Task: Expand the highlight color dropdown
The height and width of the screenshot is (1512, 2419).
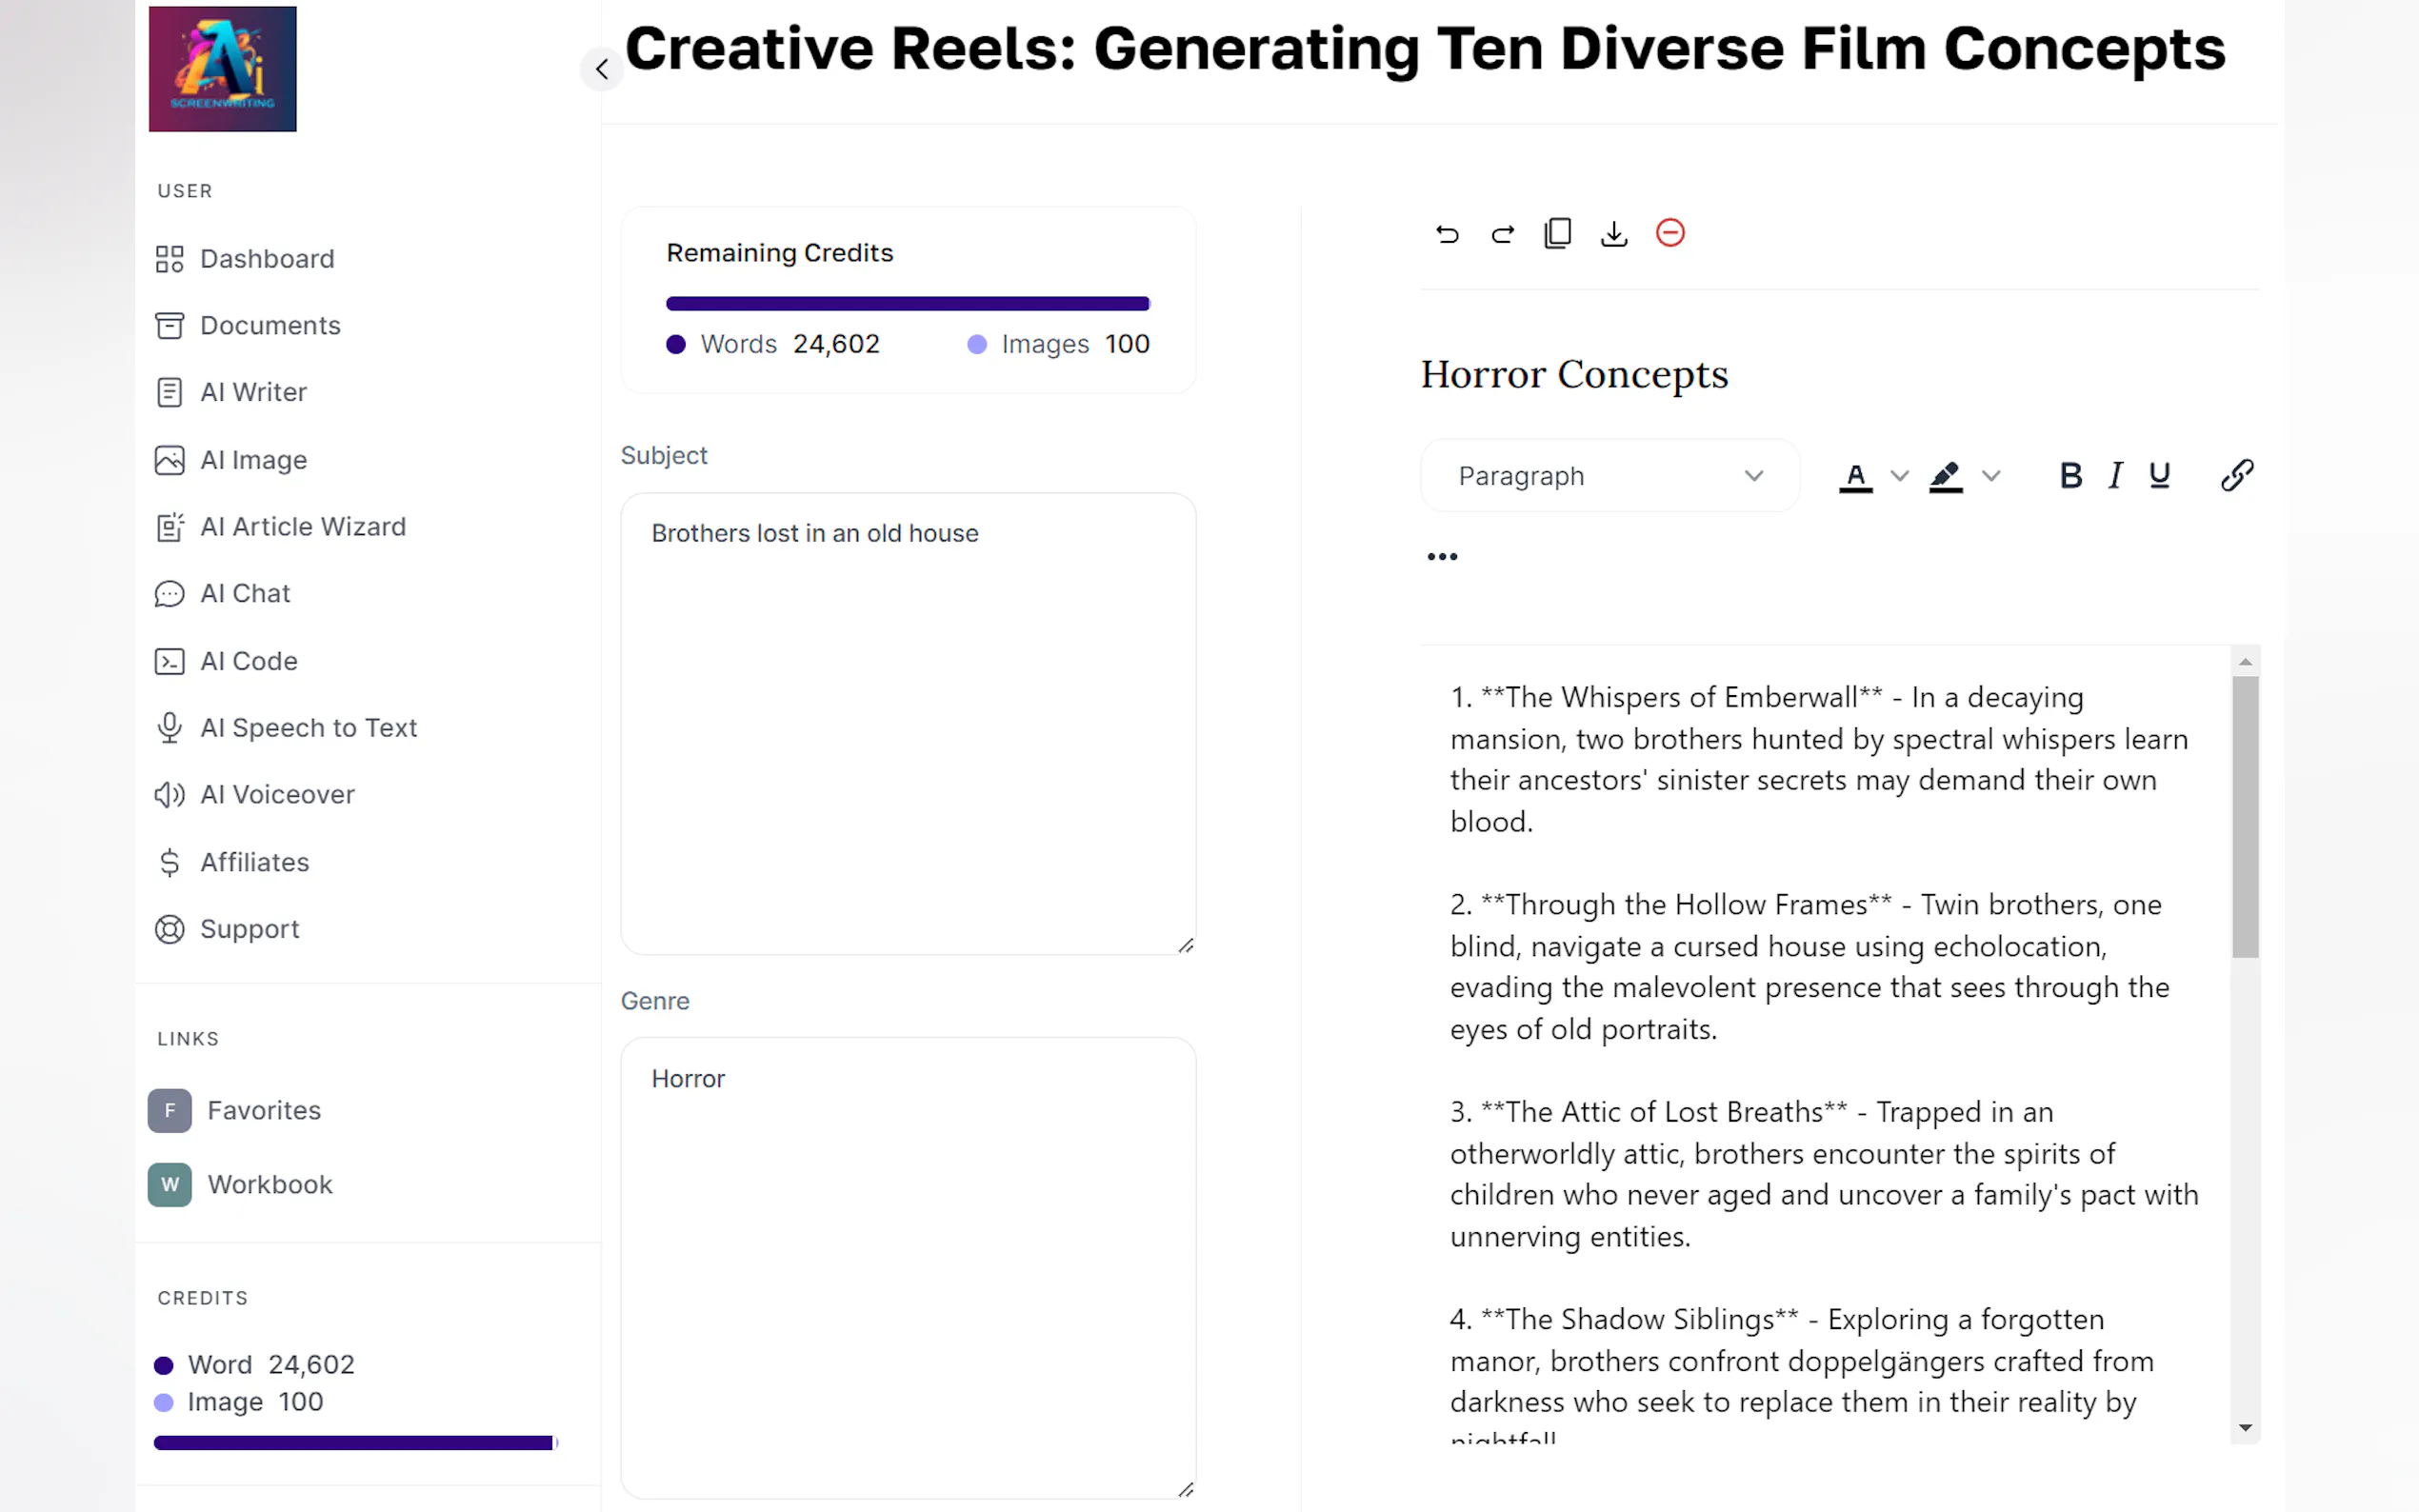Action: coord(1993,477)
